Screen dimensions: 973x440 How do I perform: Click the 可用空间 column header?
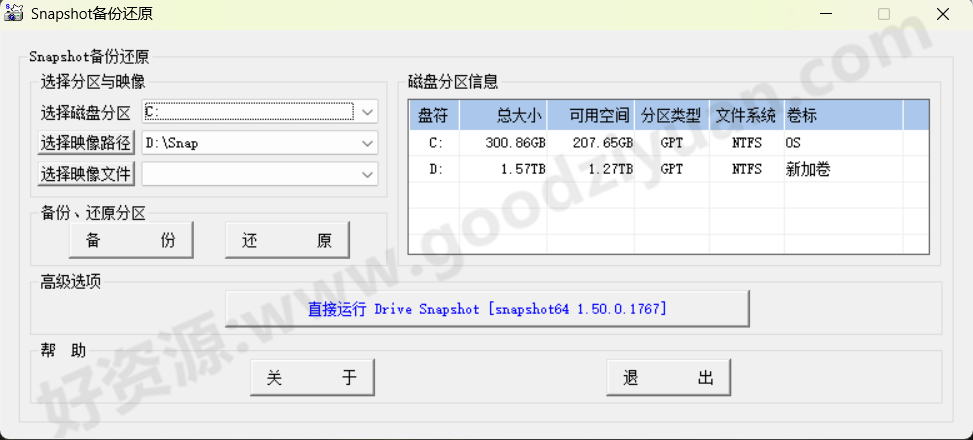coord(591,115)
